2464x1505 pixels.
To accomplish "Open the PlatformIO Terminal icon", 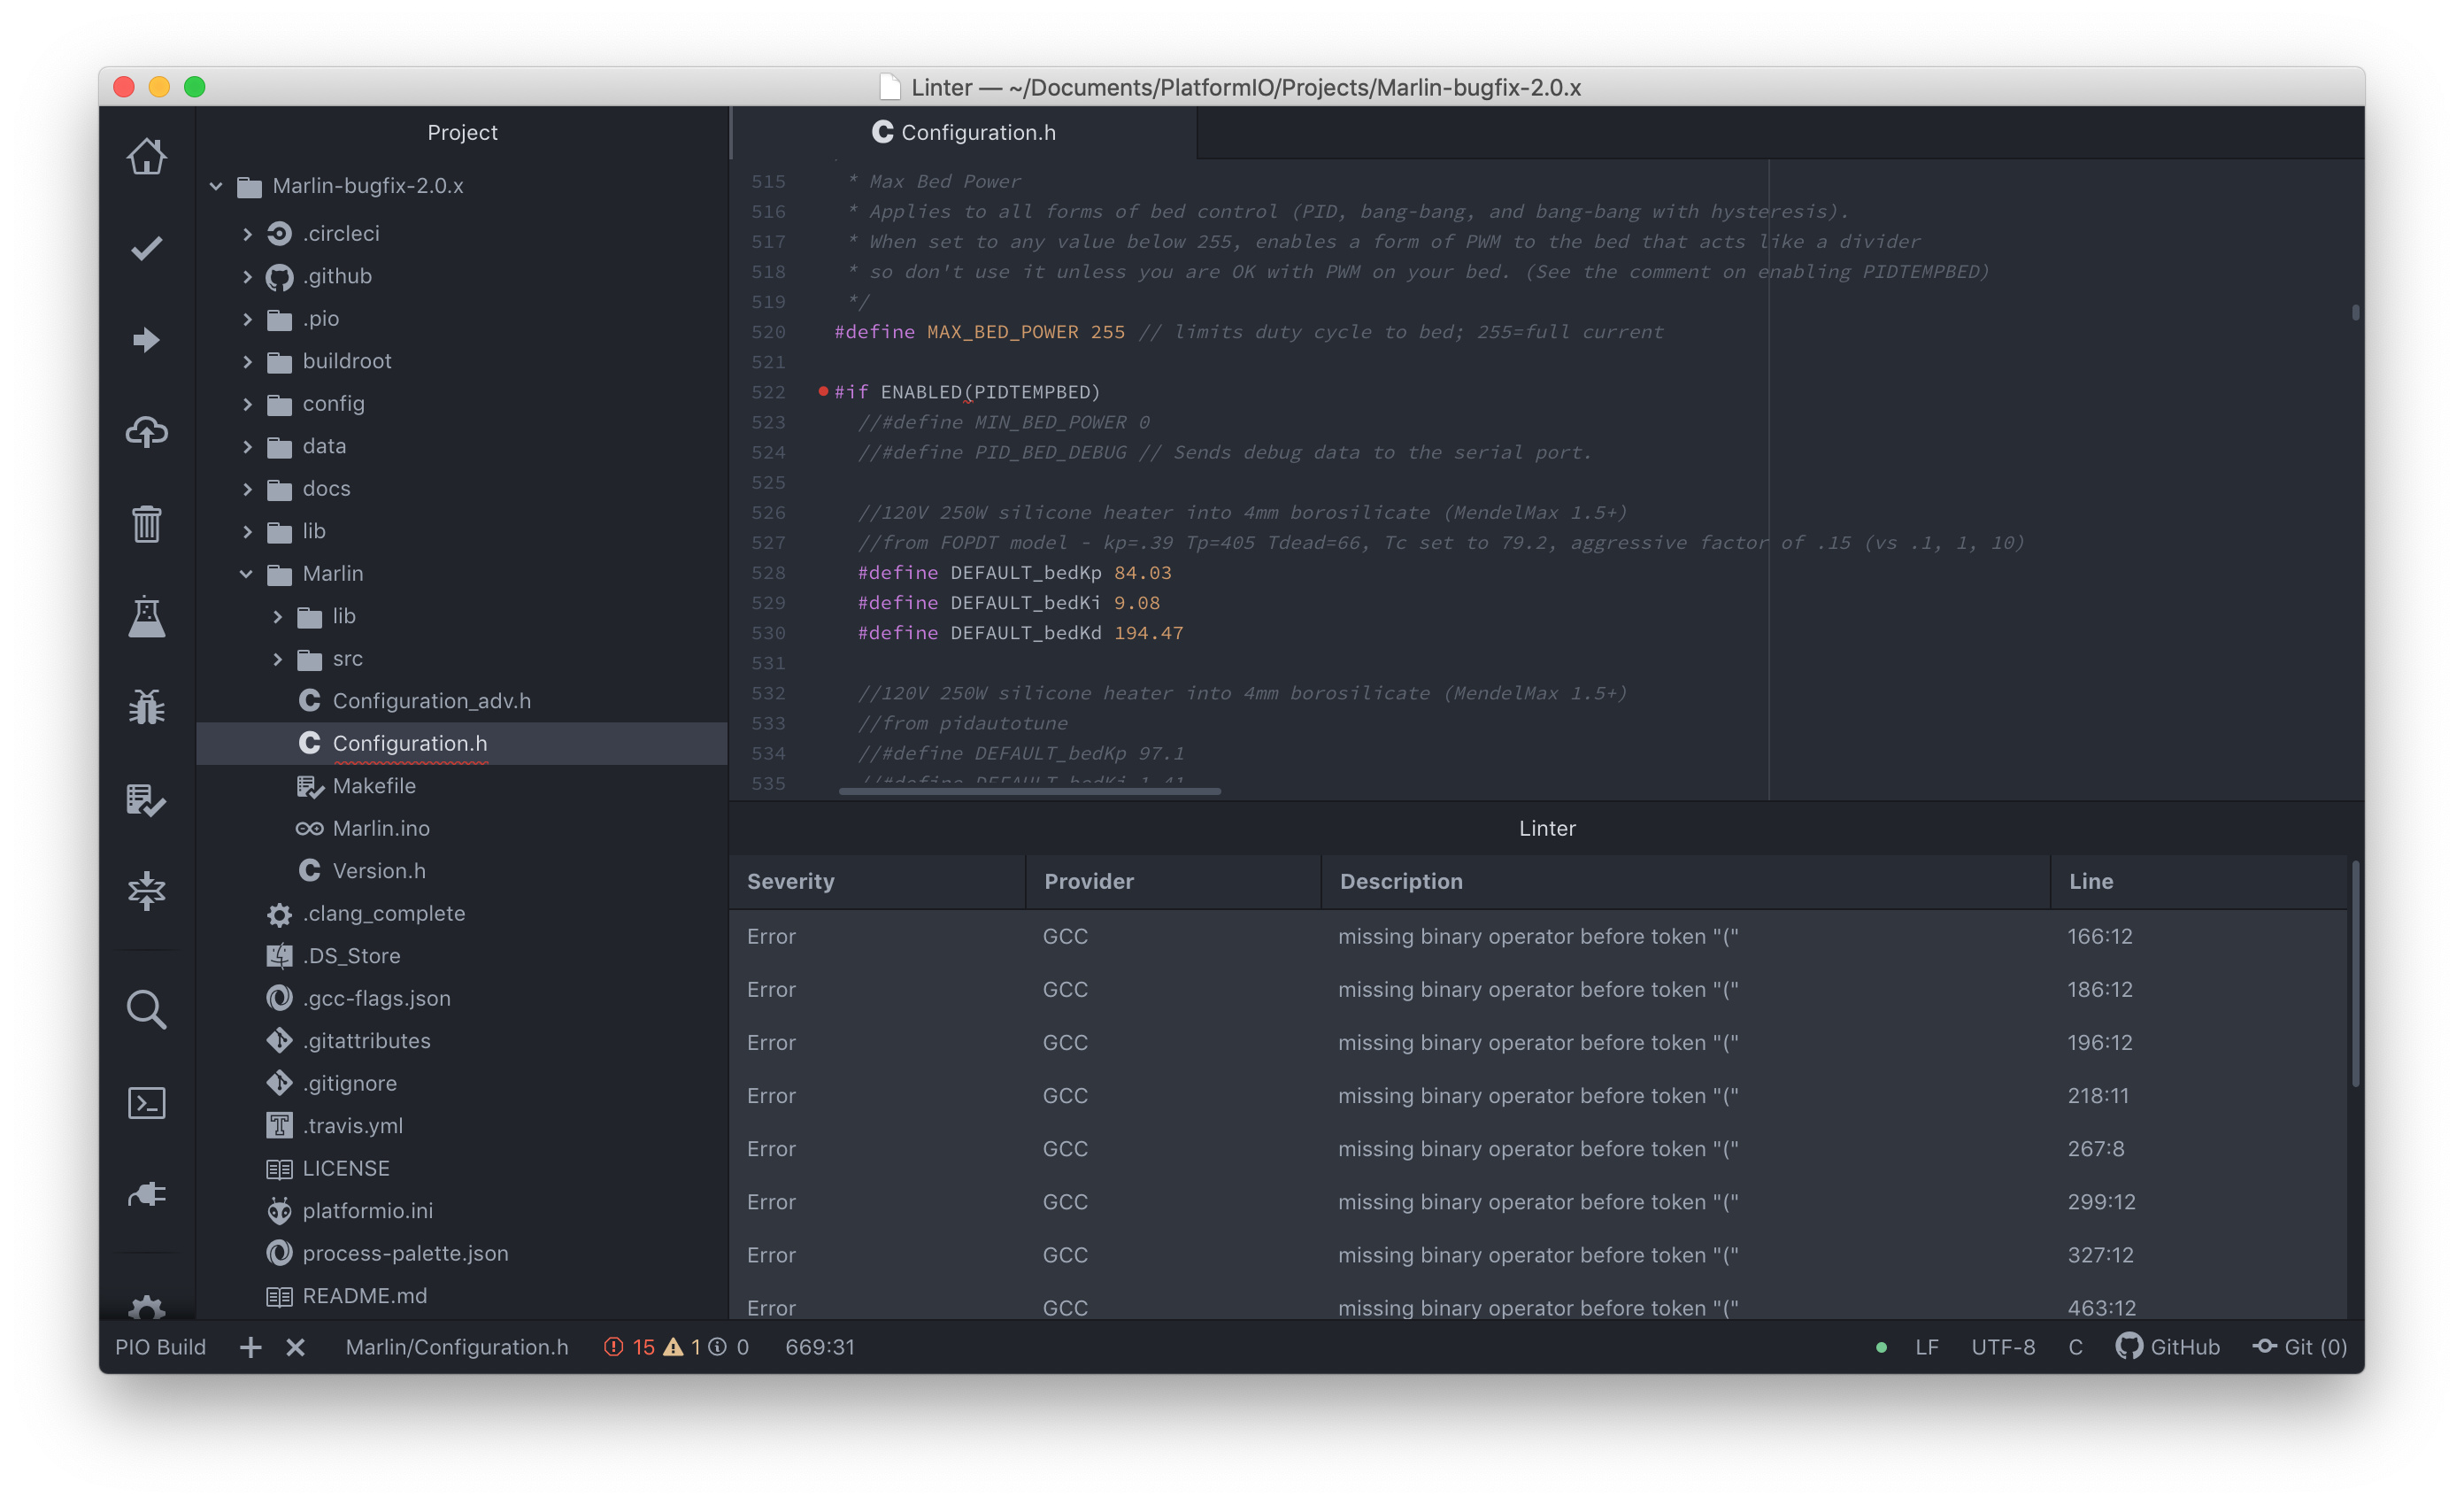I will 147,1103.
